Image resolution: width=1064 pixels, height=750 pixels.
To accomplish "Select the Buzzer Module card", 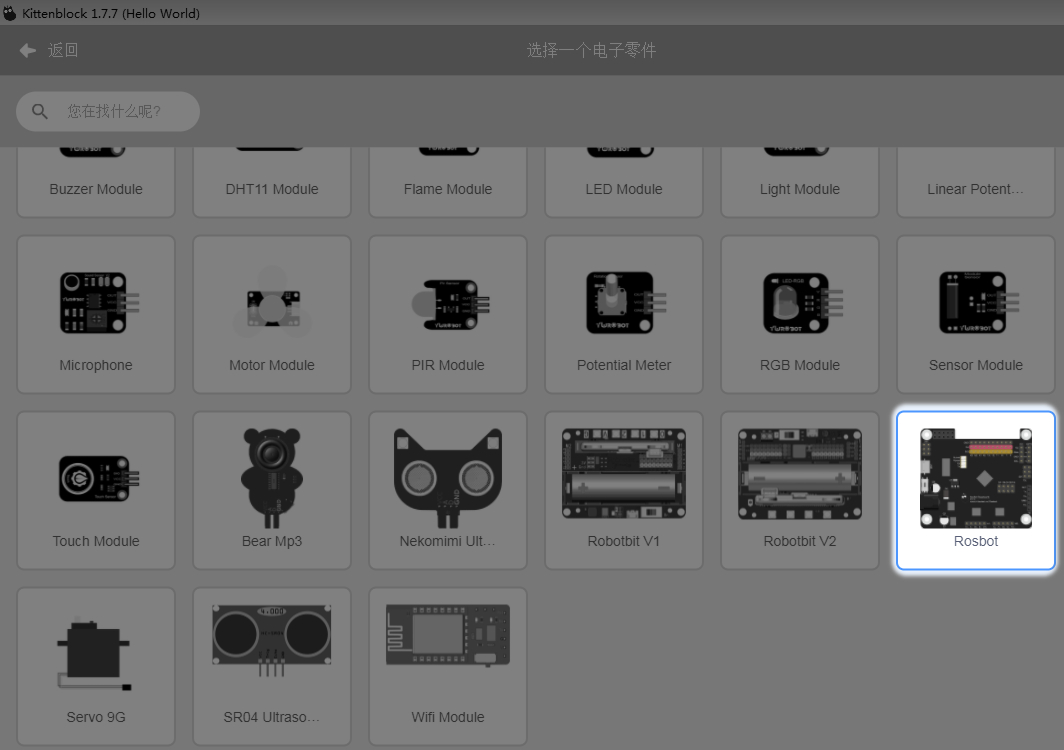I will [96, 182].
